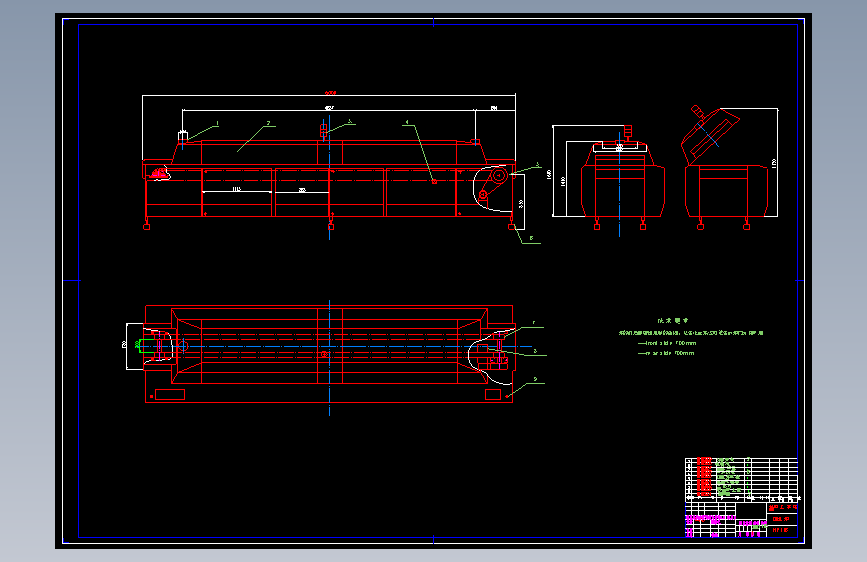Pick the center leveling foot in front view
This screenshot has height=562, width=867.
[331, 226]
